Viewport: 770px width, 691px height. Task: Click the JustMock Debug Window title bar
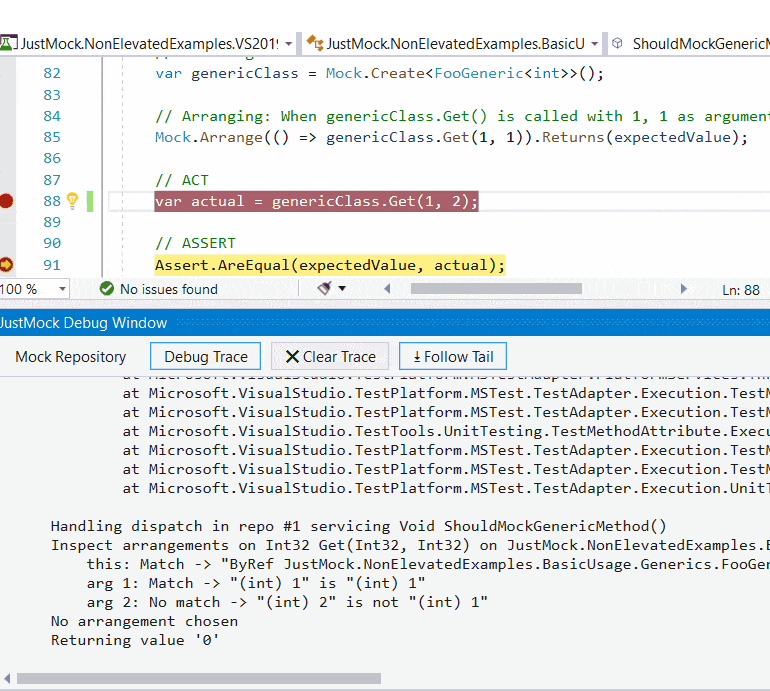tap(385, 323)
